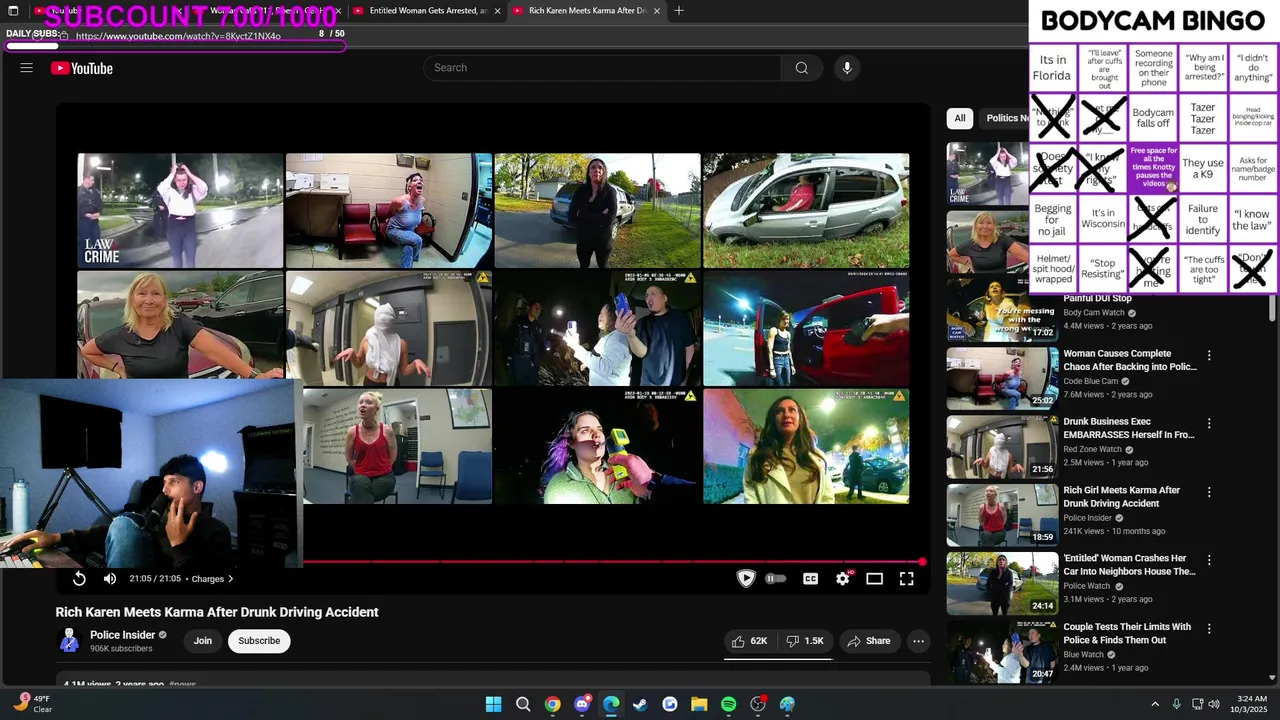1280x720 pixels.
Task: Start voice search with the microphone
Action: tap(847, 68)
